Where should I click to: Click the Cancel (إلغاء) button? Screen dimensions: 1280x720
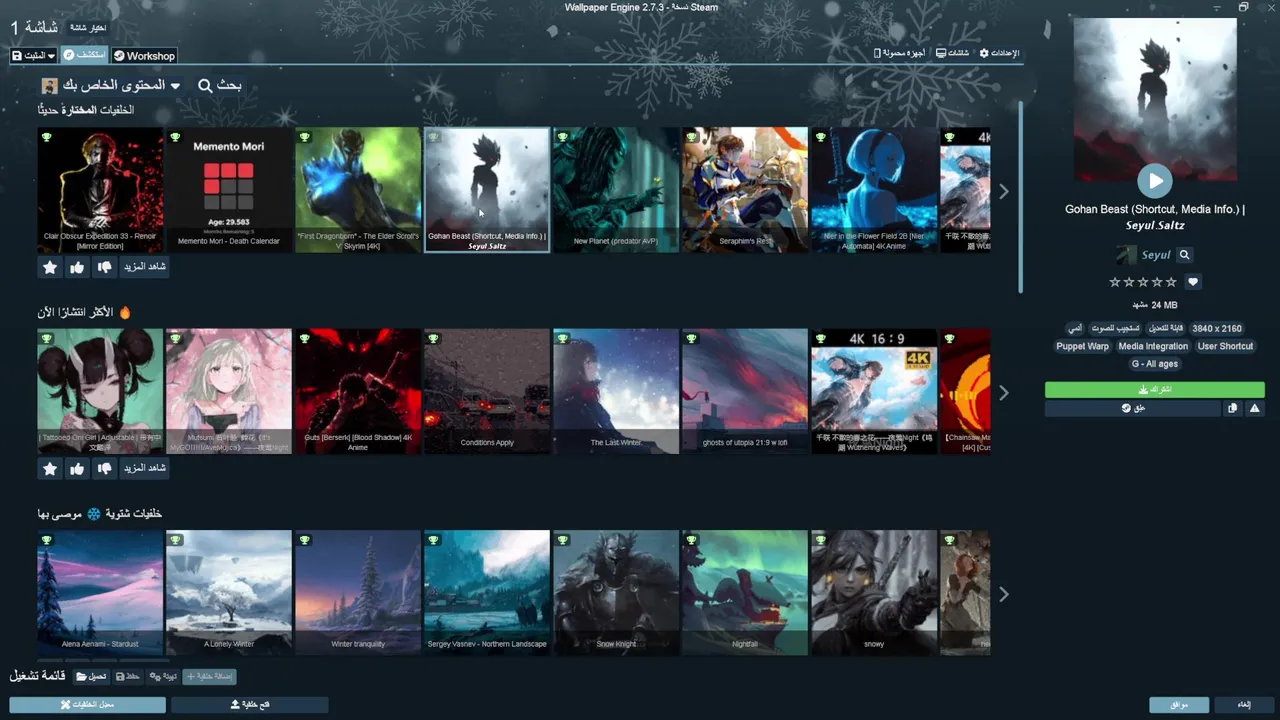click(1245, 705)
